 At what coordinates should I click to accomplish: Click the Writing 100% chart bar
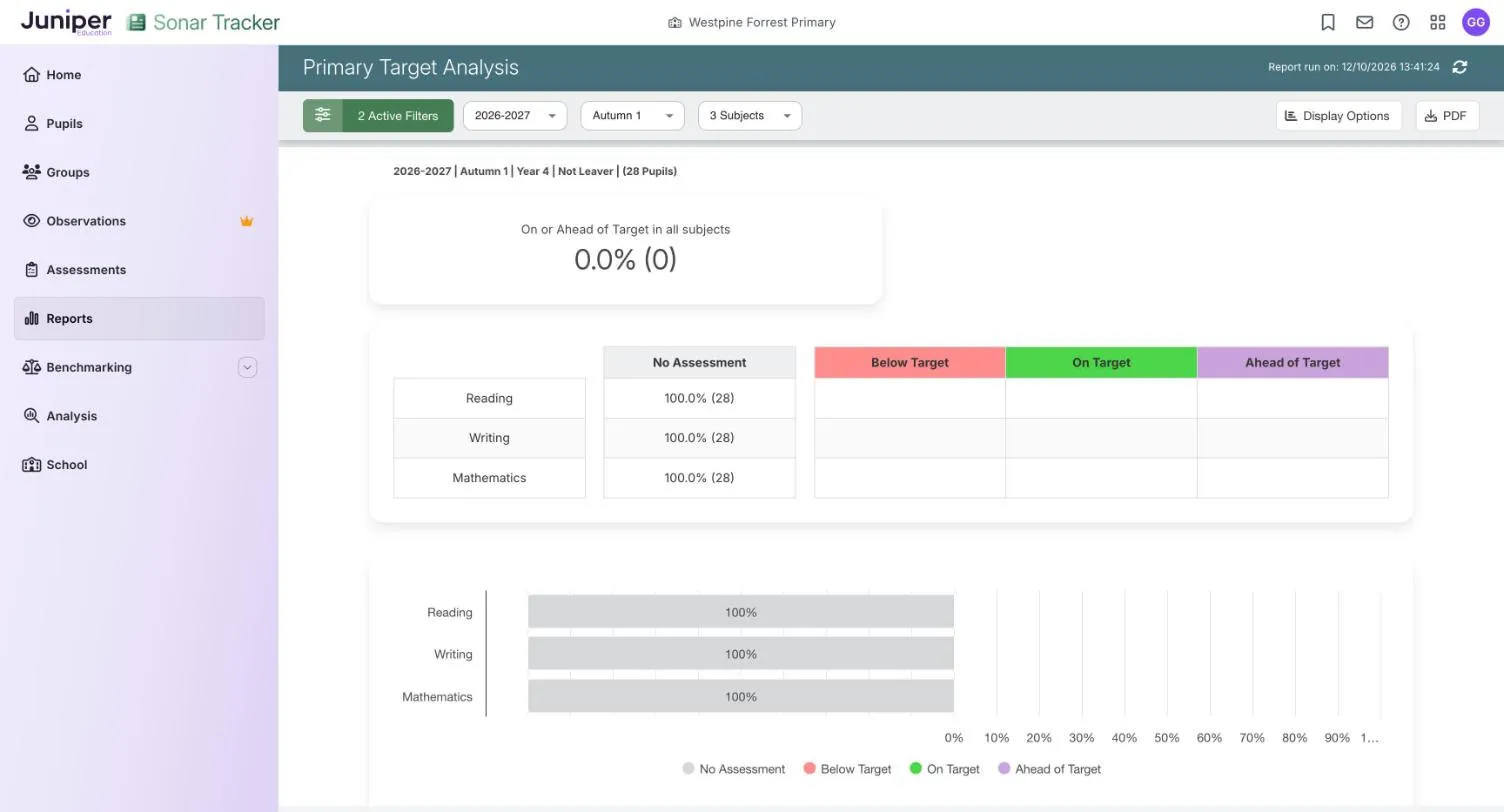(x=741, y=654)
